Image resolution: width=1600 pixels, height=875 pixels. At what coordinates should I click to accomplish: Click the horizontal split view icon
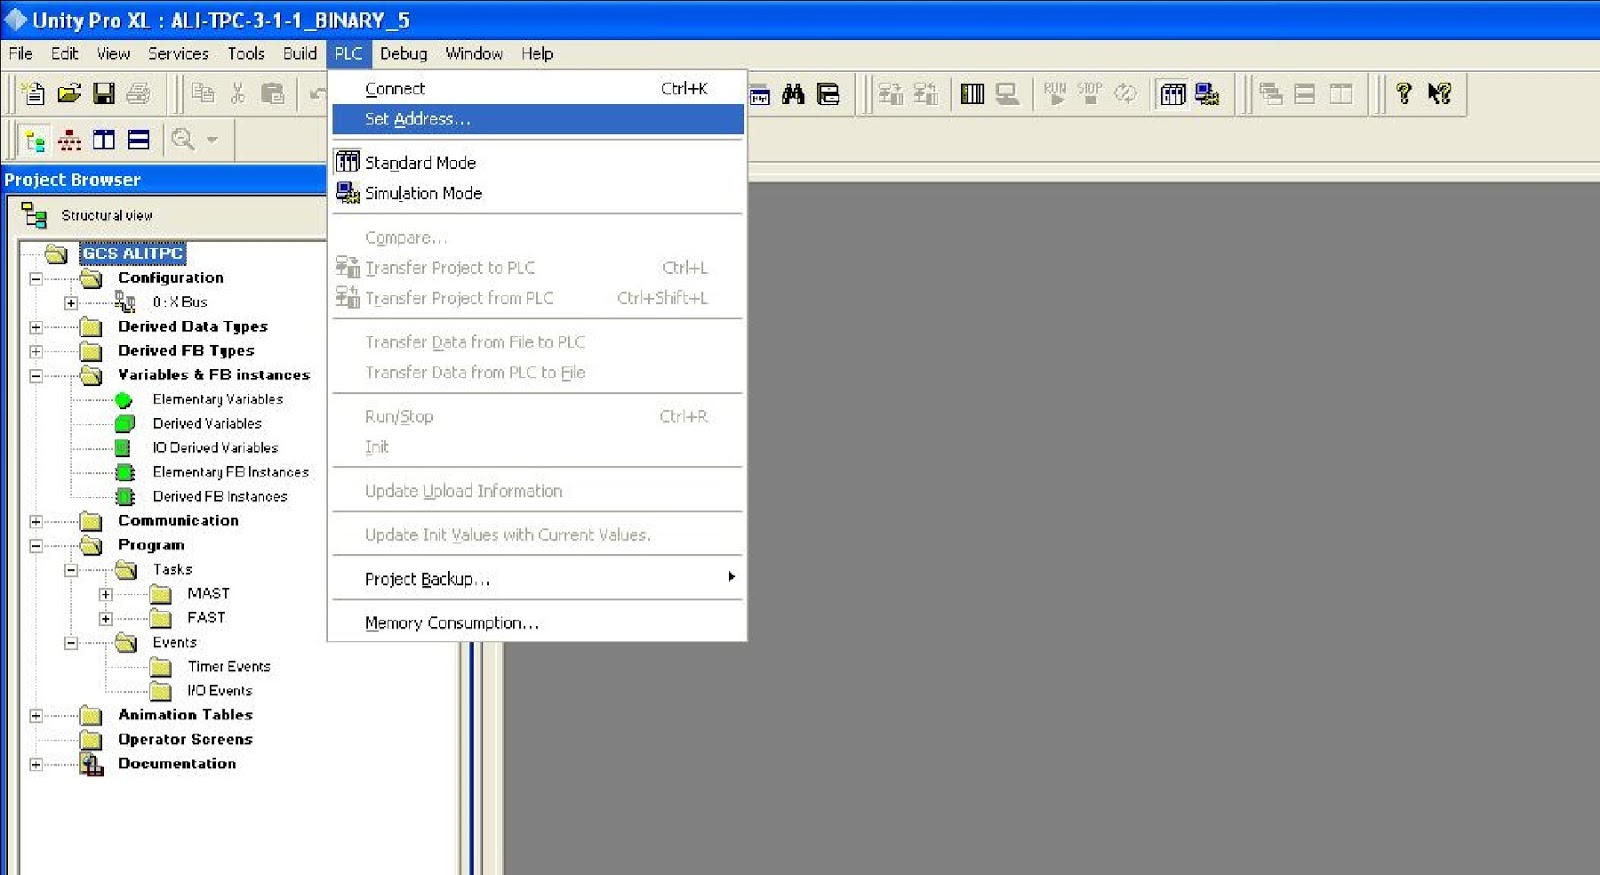click(138, 140)
